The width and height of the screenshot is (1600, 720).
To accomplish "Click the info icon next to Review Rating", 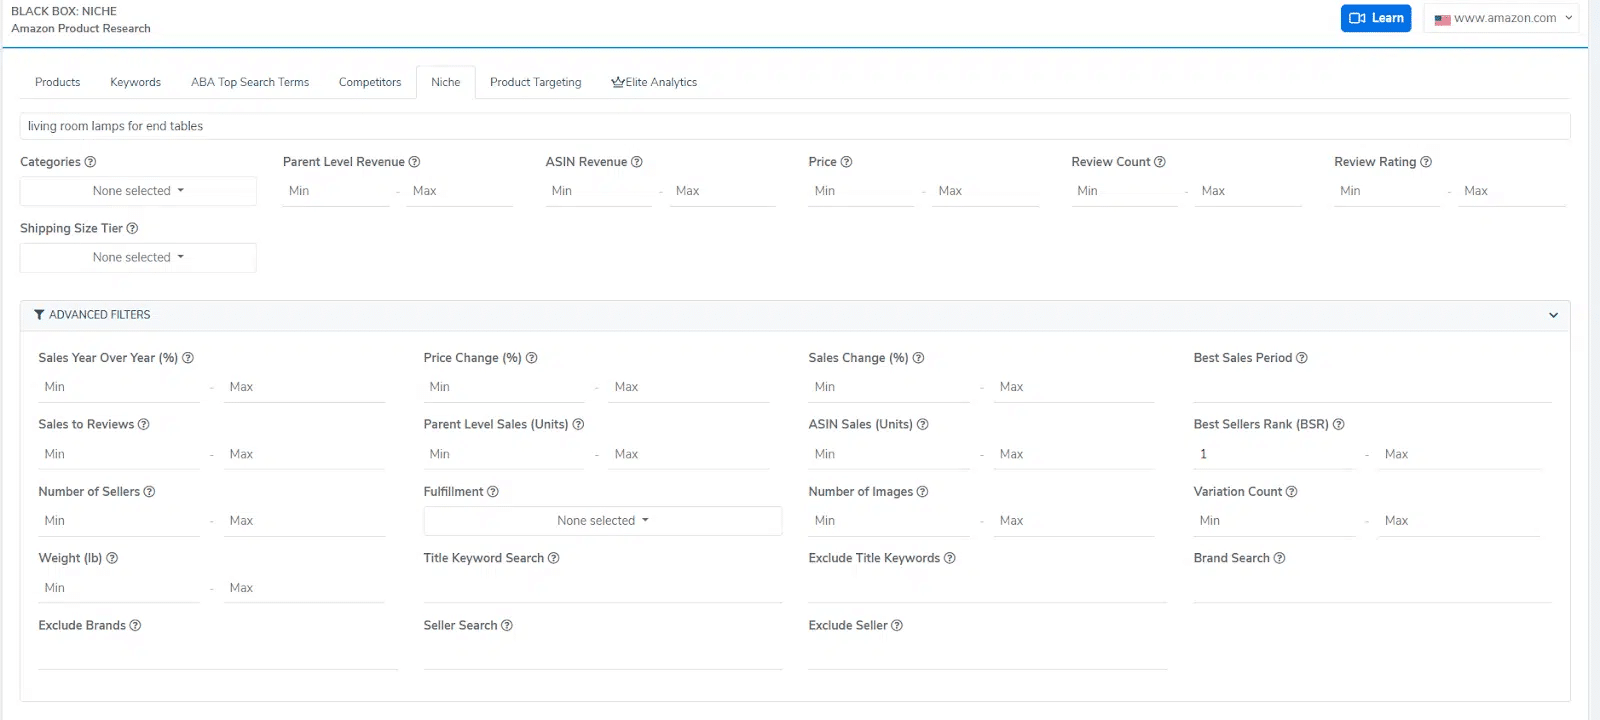I will [1426, 162].
